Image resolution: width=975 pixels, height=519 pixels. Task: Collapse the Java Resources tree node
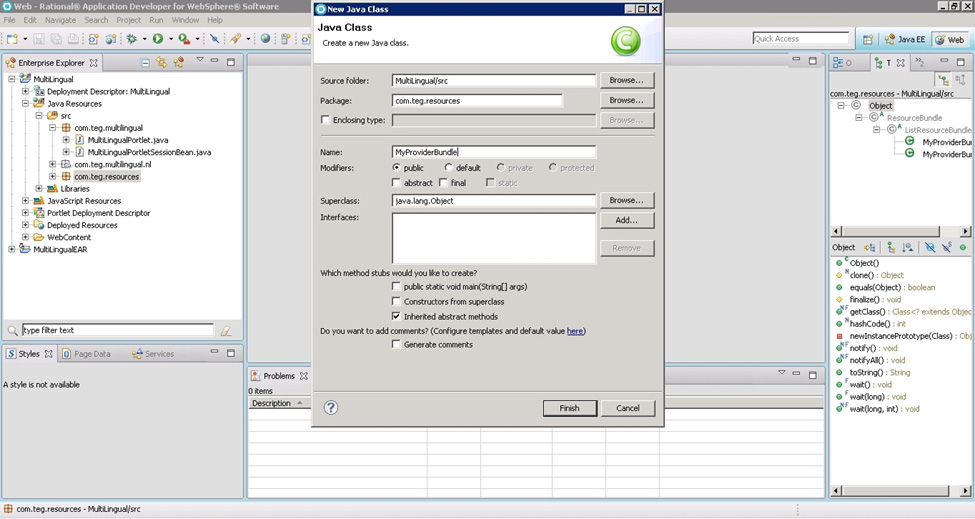pos(26,104)
